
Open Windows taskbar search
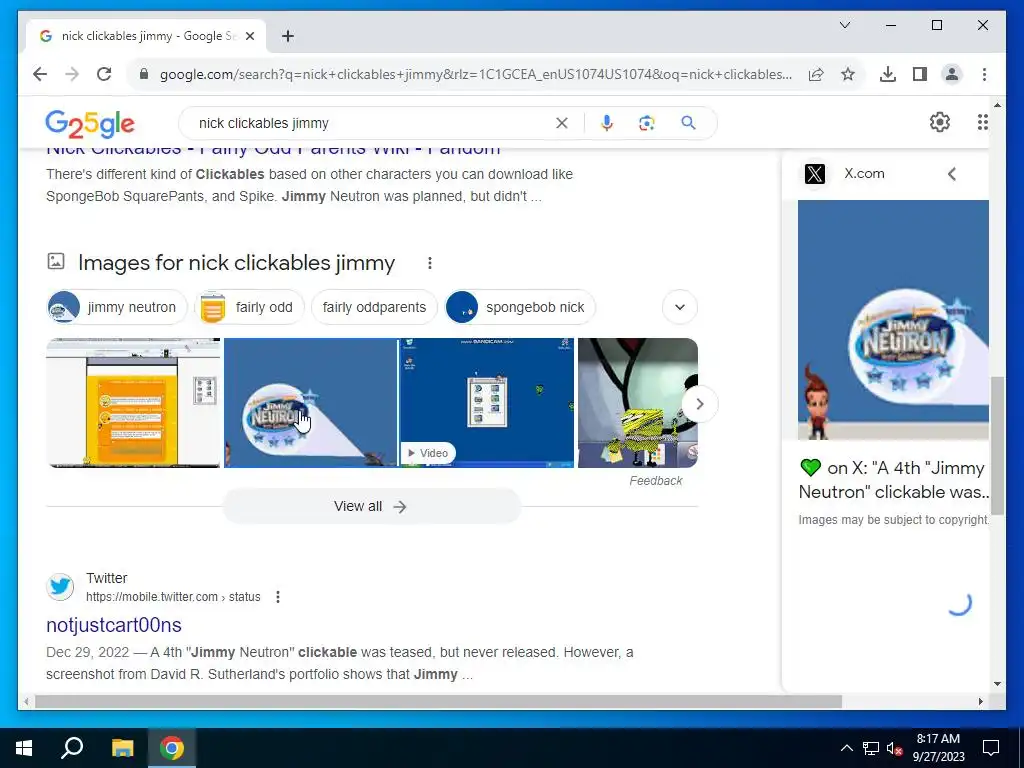click(x=72, y=748)
